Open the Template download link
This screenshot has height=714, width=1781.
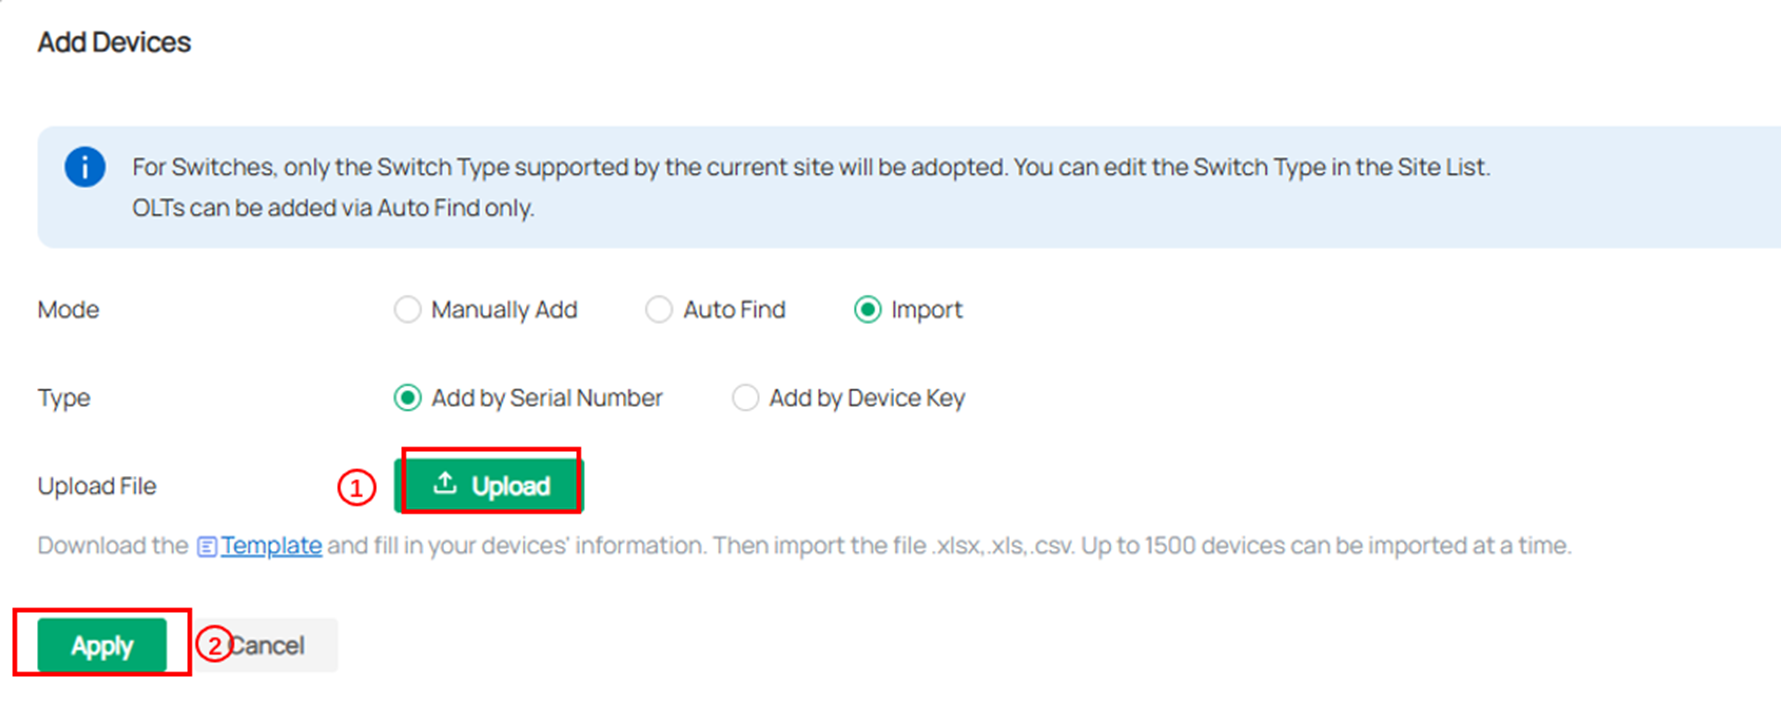point(271,546)
